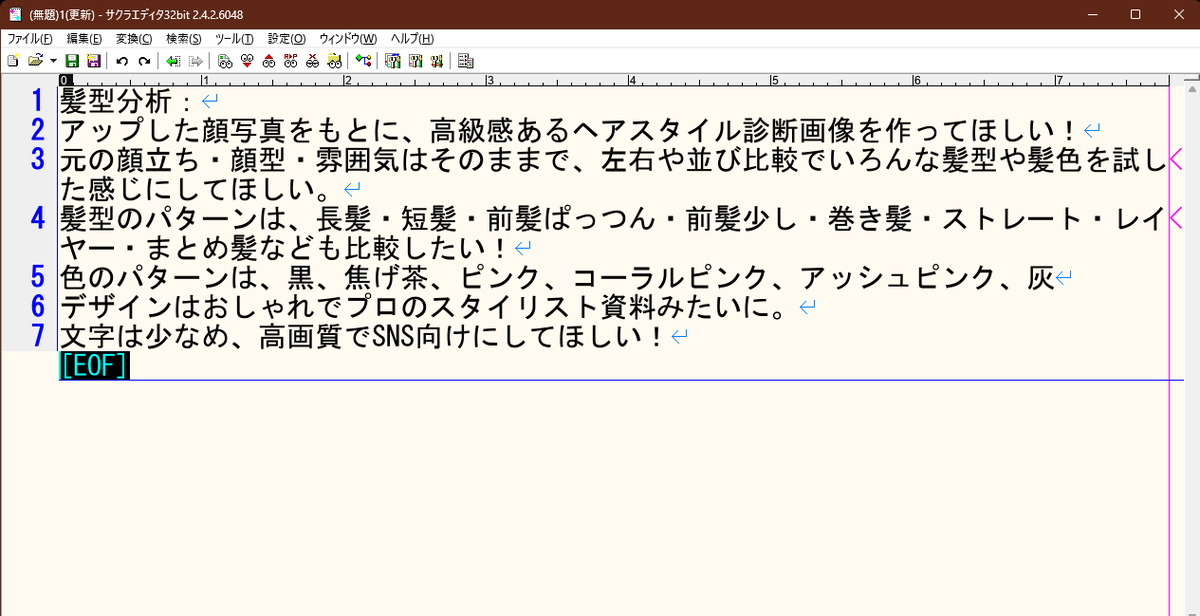
Task: Click the ruler at column mark 3
Action: tap(488, 80)
